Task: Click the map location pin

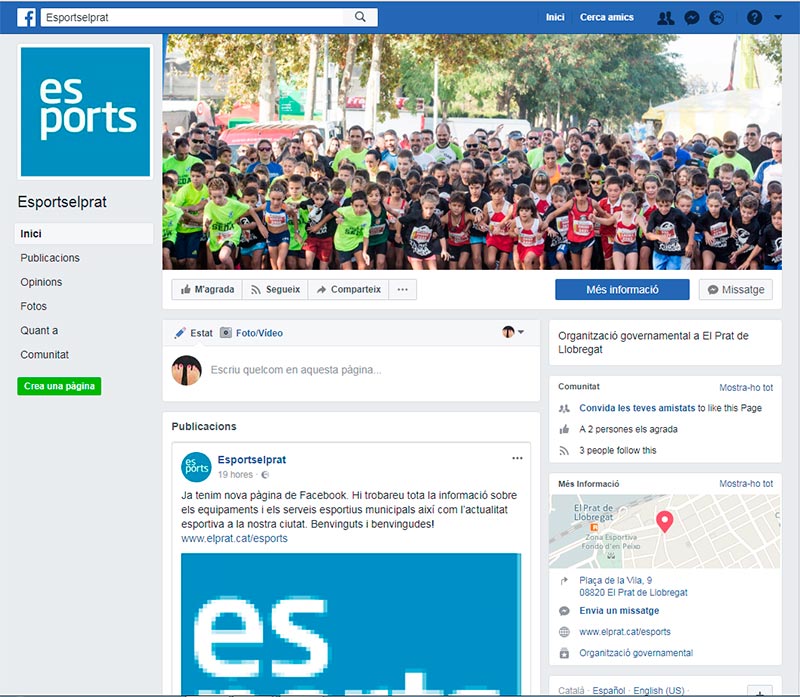Action: coord(664,522)
